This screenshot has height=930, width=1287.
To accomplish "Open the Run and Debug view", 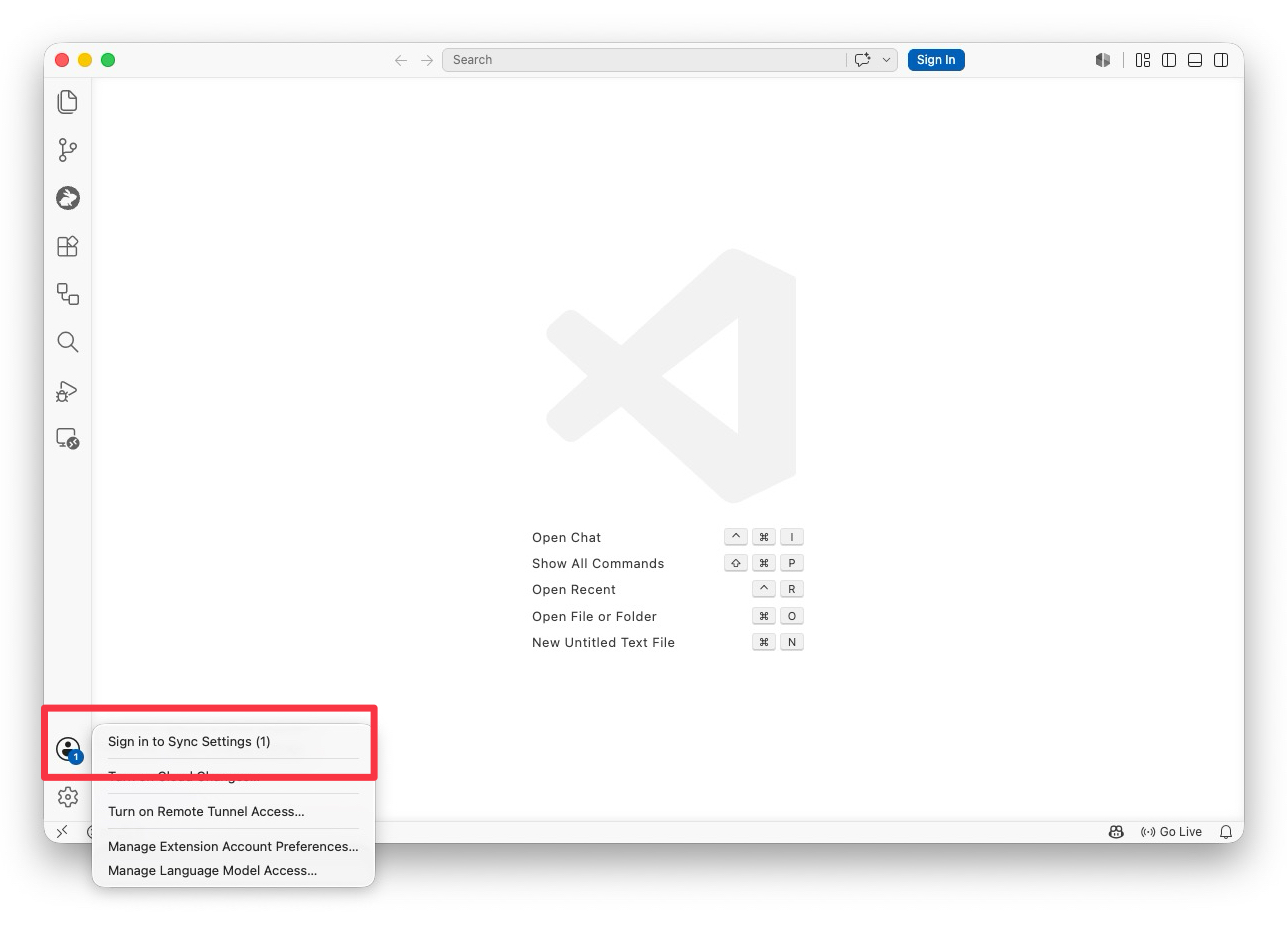I will tap(67, 391).
